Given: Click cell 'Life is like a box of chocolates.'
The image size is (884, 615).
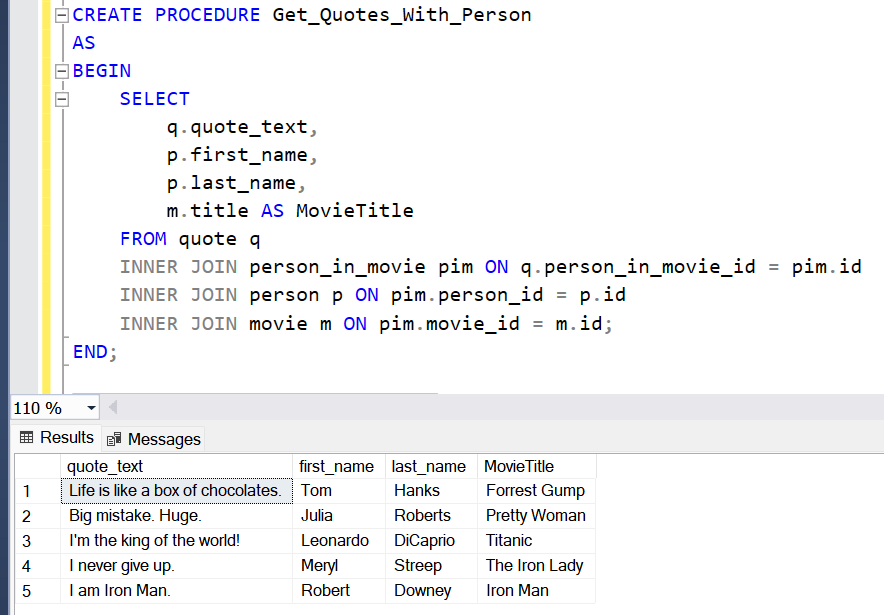Looking at the screenshot, I should tap(176, 491).
